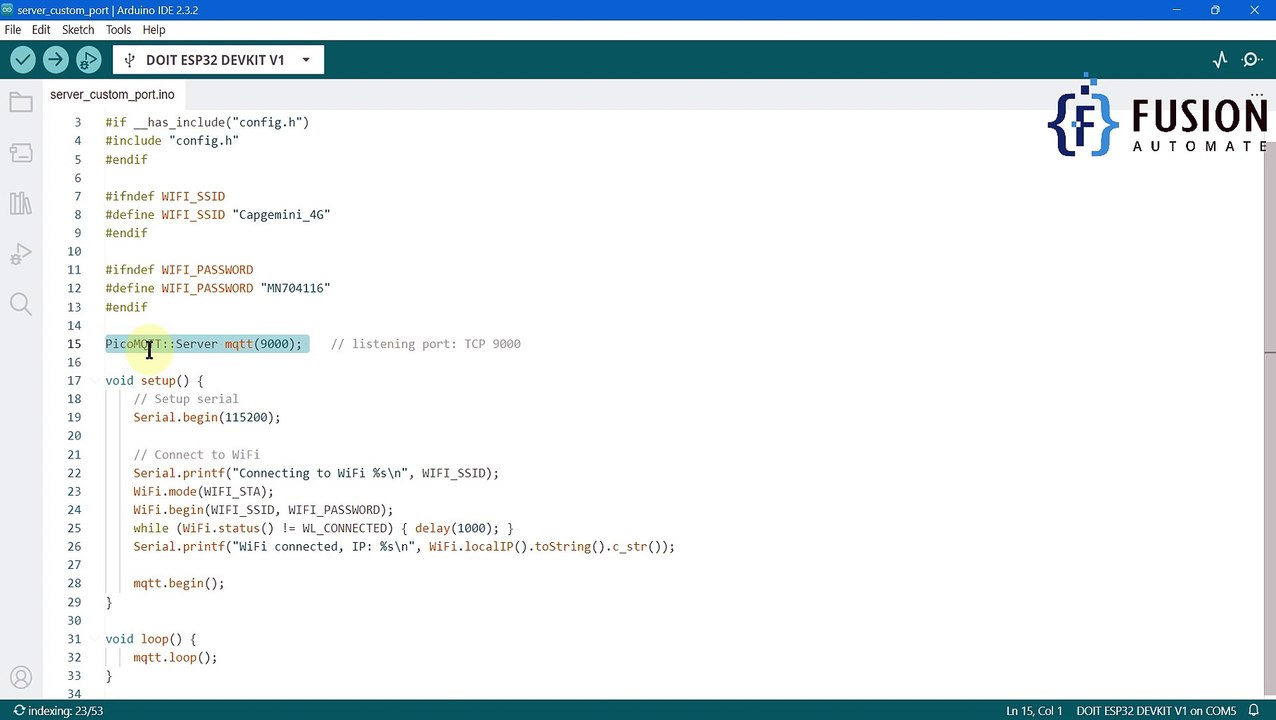Image resolution: width=1276 pixels, height=720 pixels.
Task: Click the user account icon in sidebar
Action: [21, 677]
